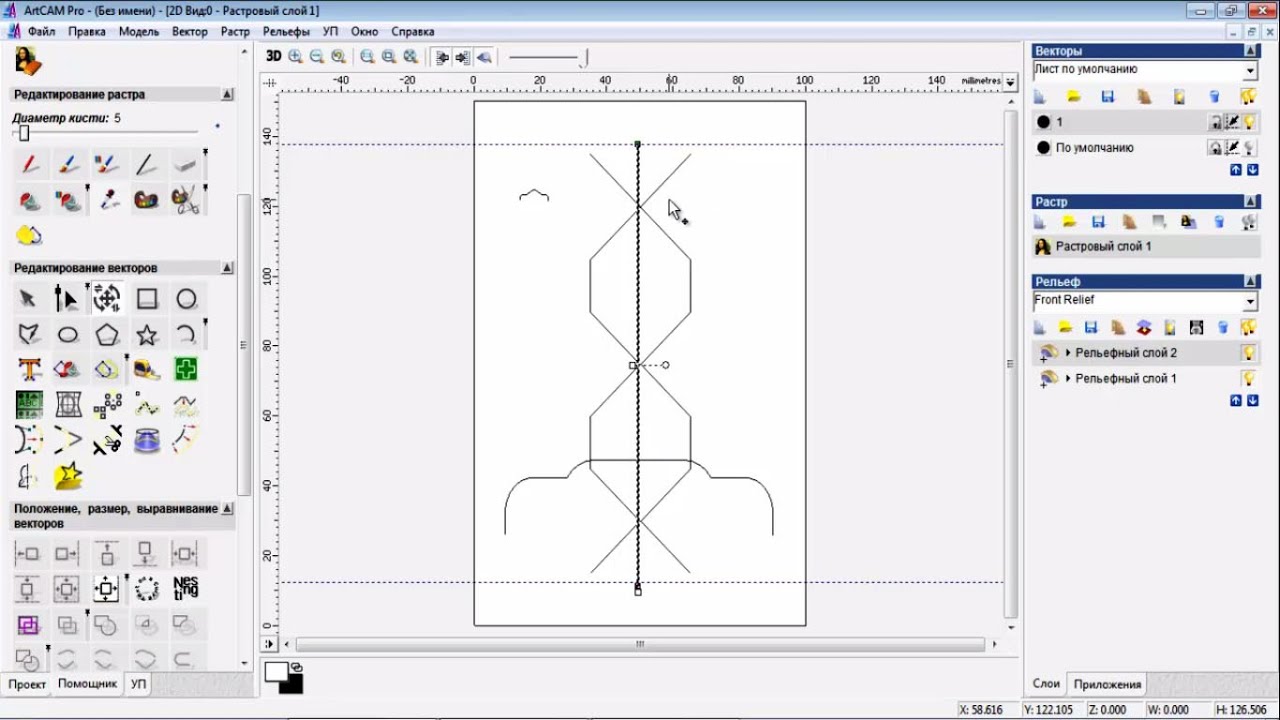Screen dimensions: 1280x720
Task: Switch to the УП tab
Action: point(138,684)
